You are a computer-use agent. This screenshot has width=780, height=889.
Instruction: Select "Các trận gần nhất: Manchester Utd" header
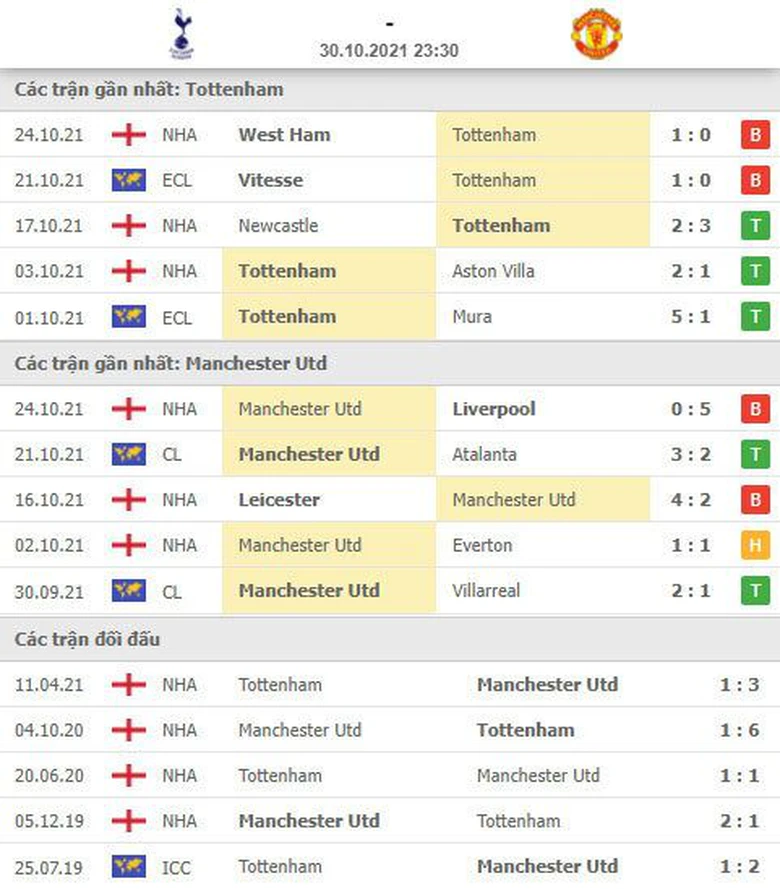pyautogui.click(x=170, y=364)
